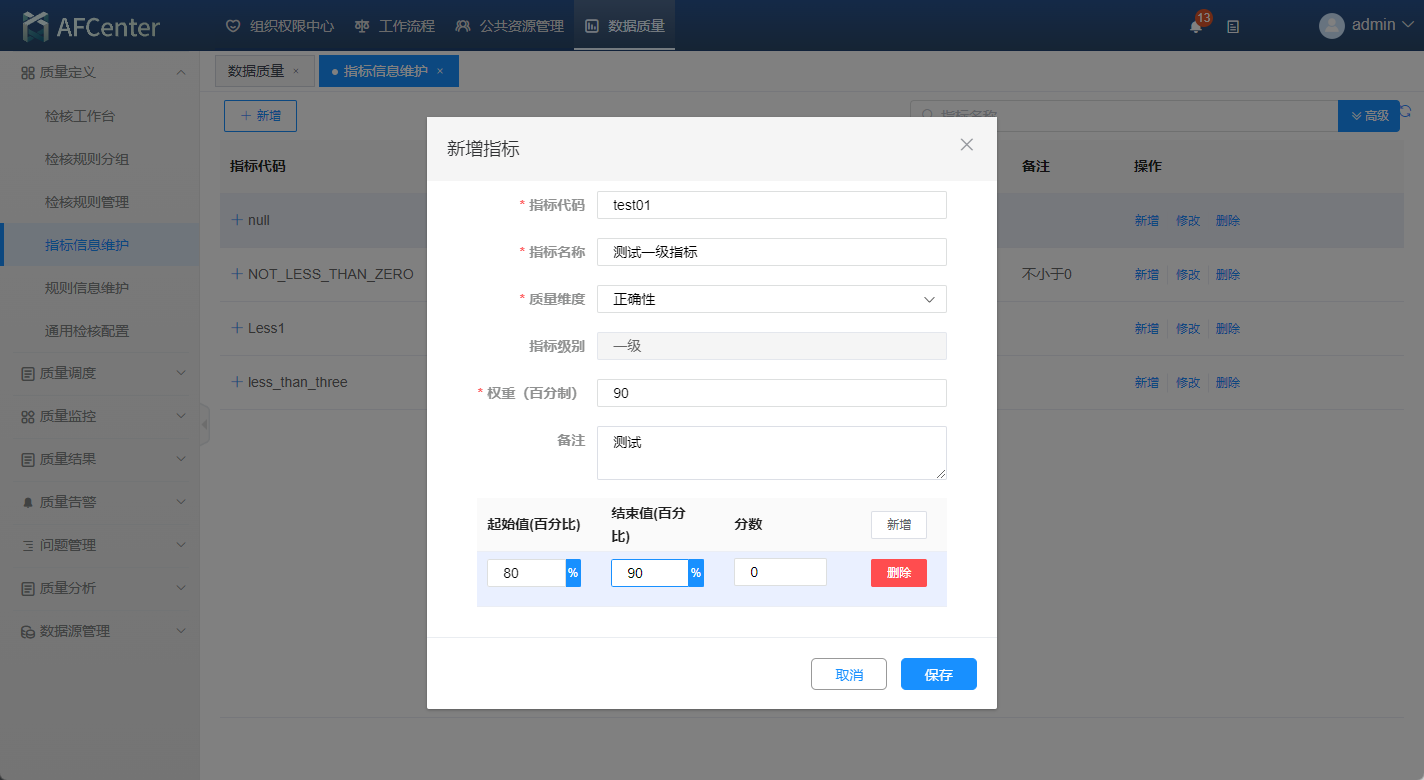The height and width of the screenshot is (780, 1424).
Task: Click the admin user avatar
Action: [1331, 26]
